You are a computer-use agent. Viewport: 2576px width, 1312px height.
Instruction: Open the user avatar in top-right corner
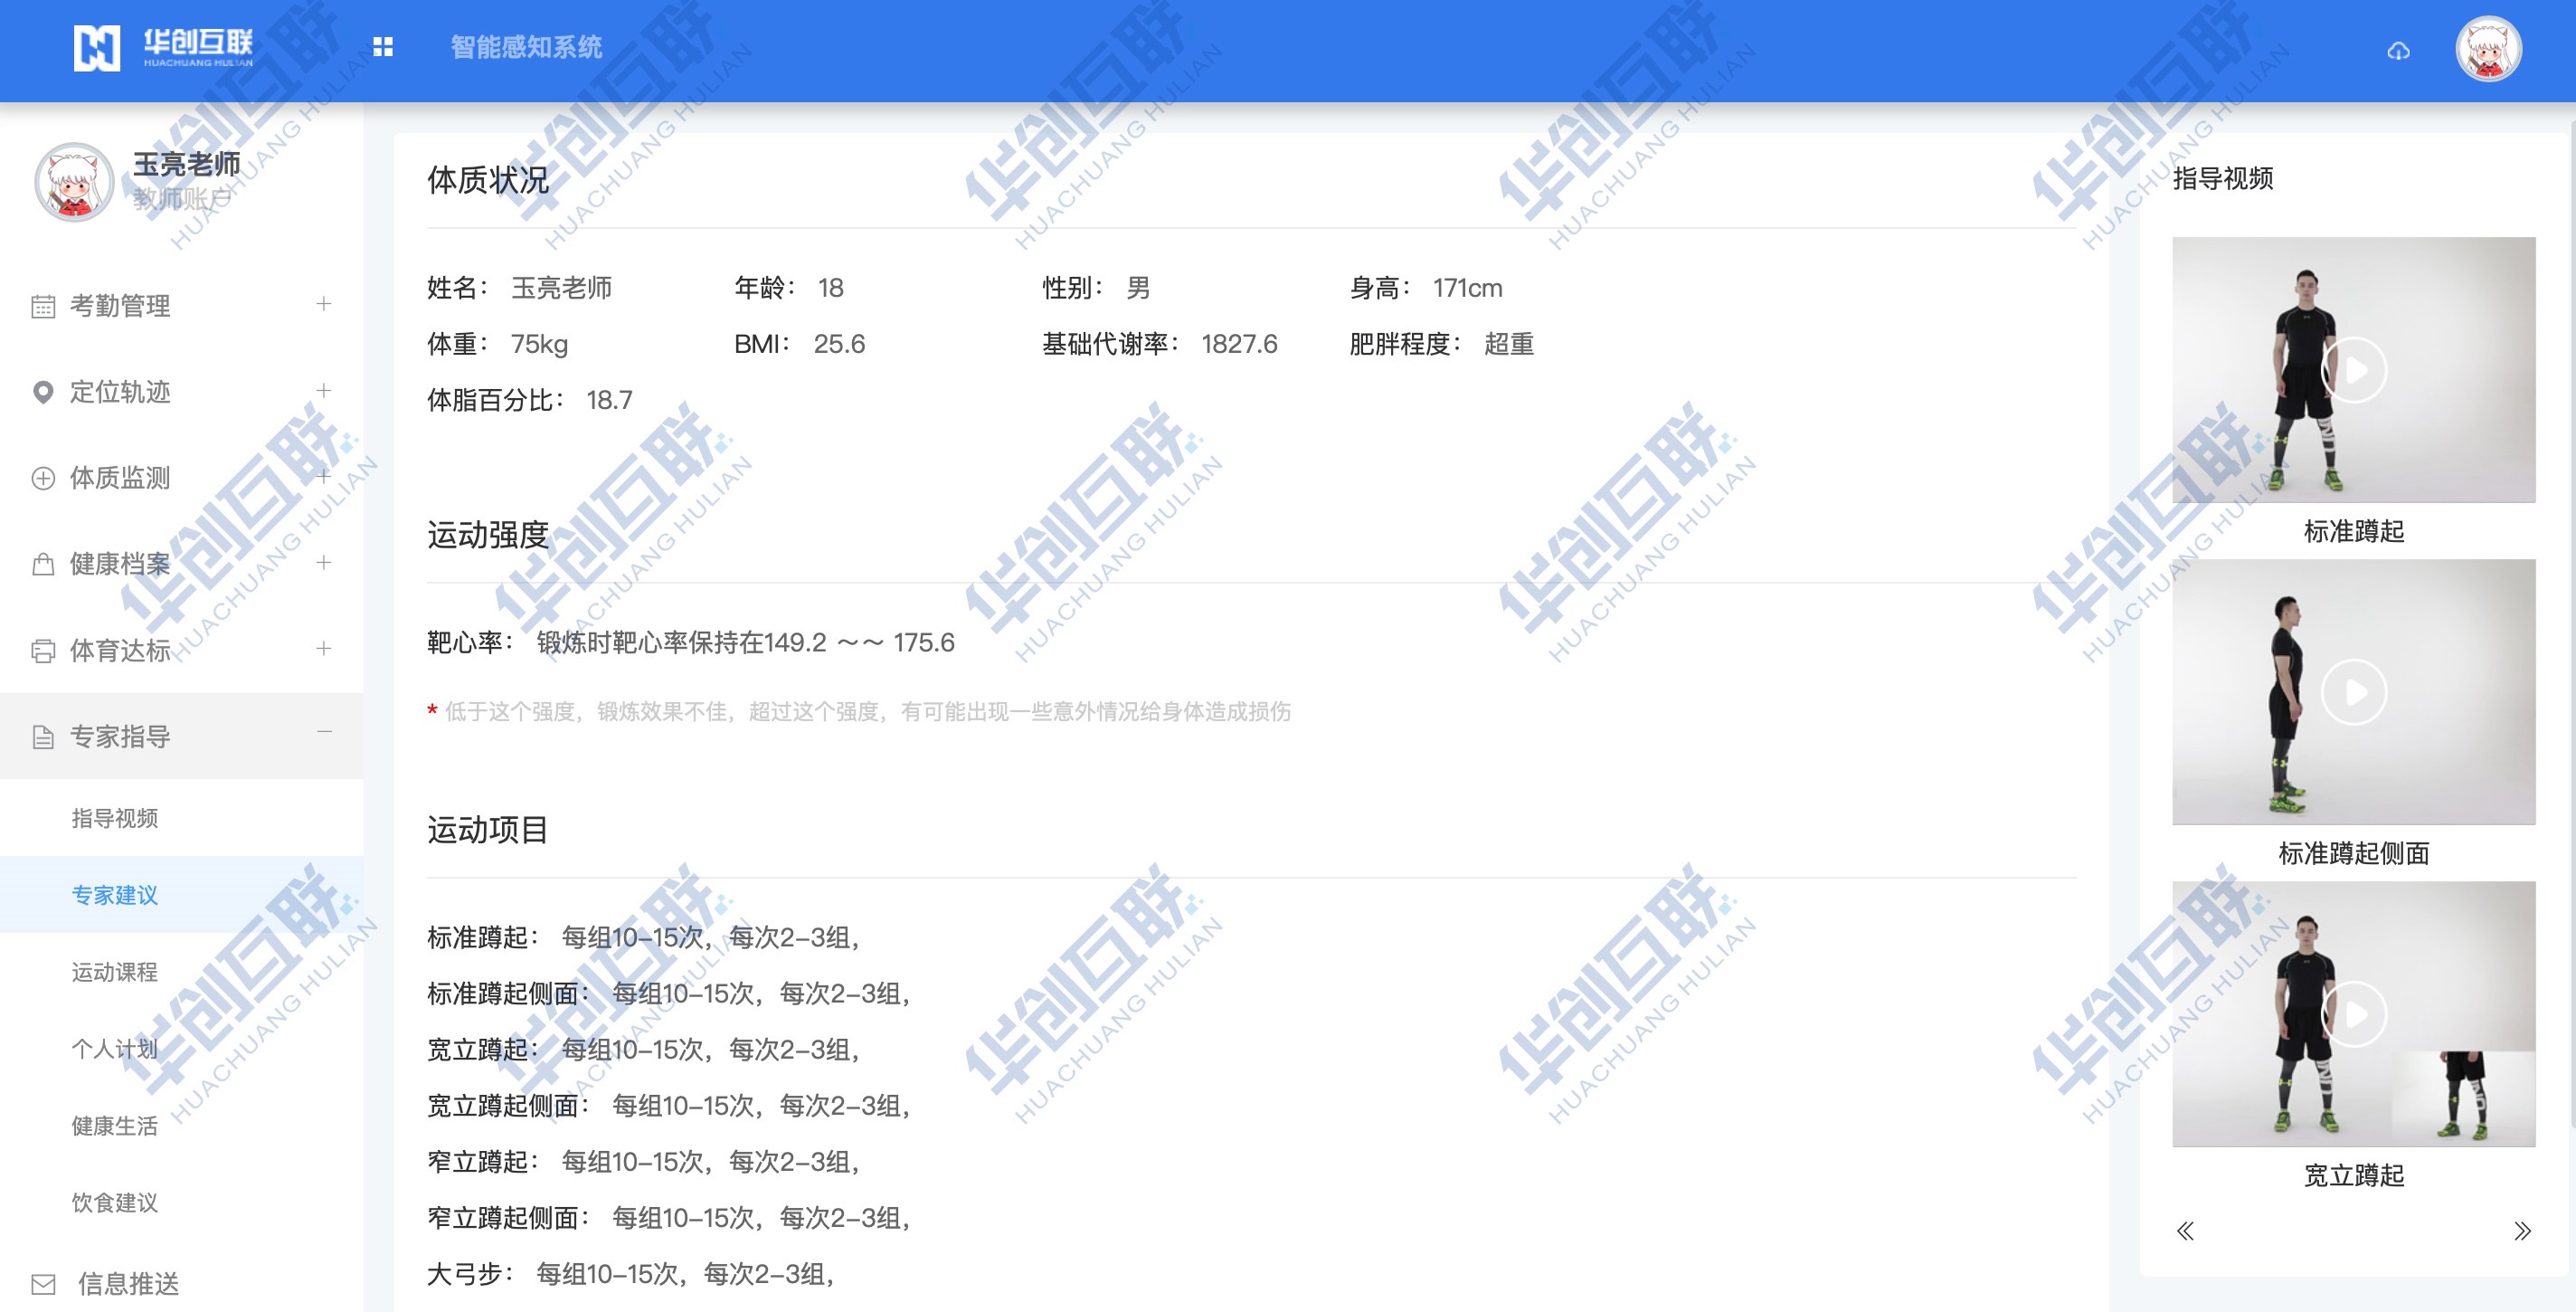pyautogui.click(x=2488, y=50)
